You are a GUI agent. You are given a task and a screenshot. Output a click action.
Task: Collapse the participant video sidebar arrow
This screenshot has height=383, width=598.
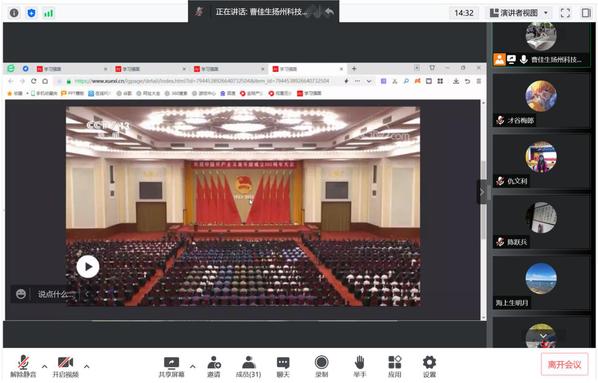coord(482,192)
